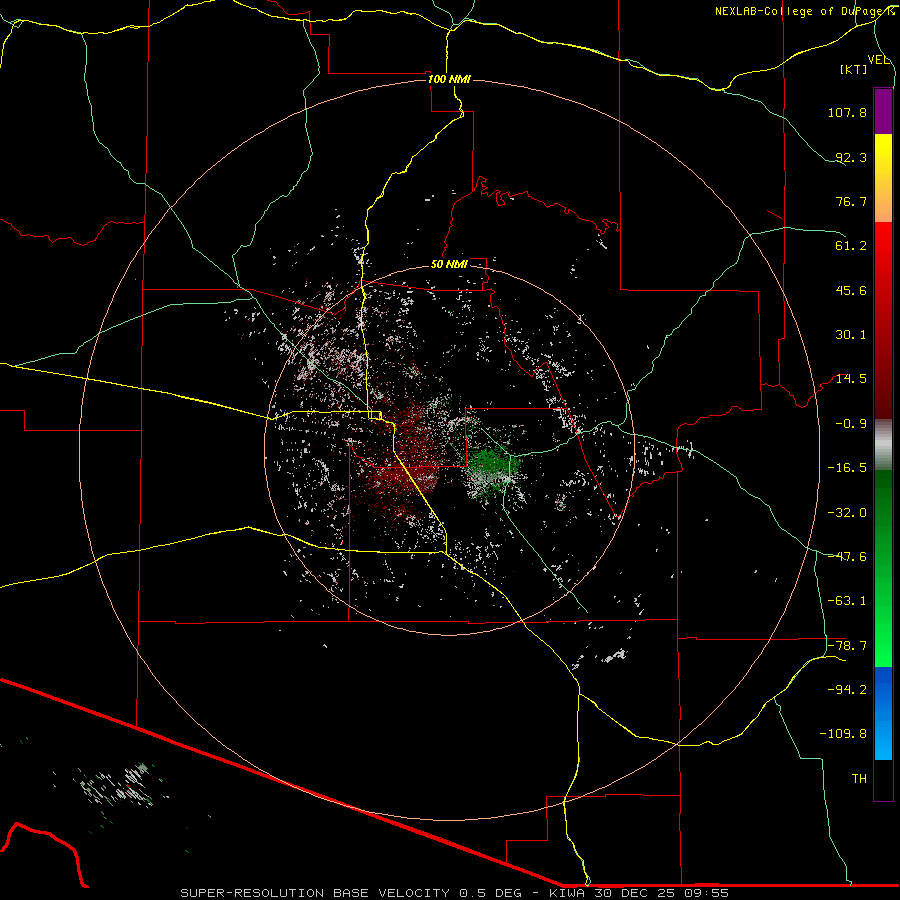
Task: Click the [KT] units label
Action: click(x=854, y=69)
